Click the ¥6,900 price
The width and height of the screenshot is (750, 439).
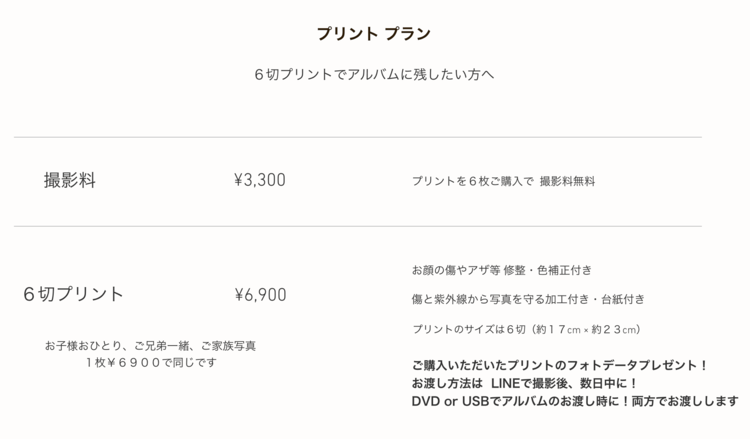(260, 295)
